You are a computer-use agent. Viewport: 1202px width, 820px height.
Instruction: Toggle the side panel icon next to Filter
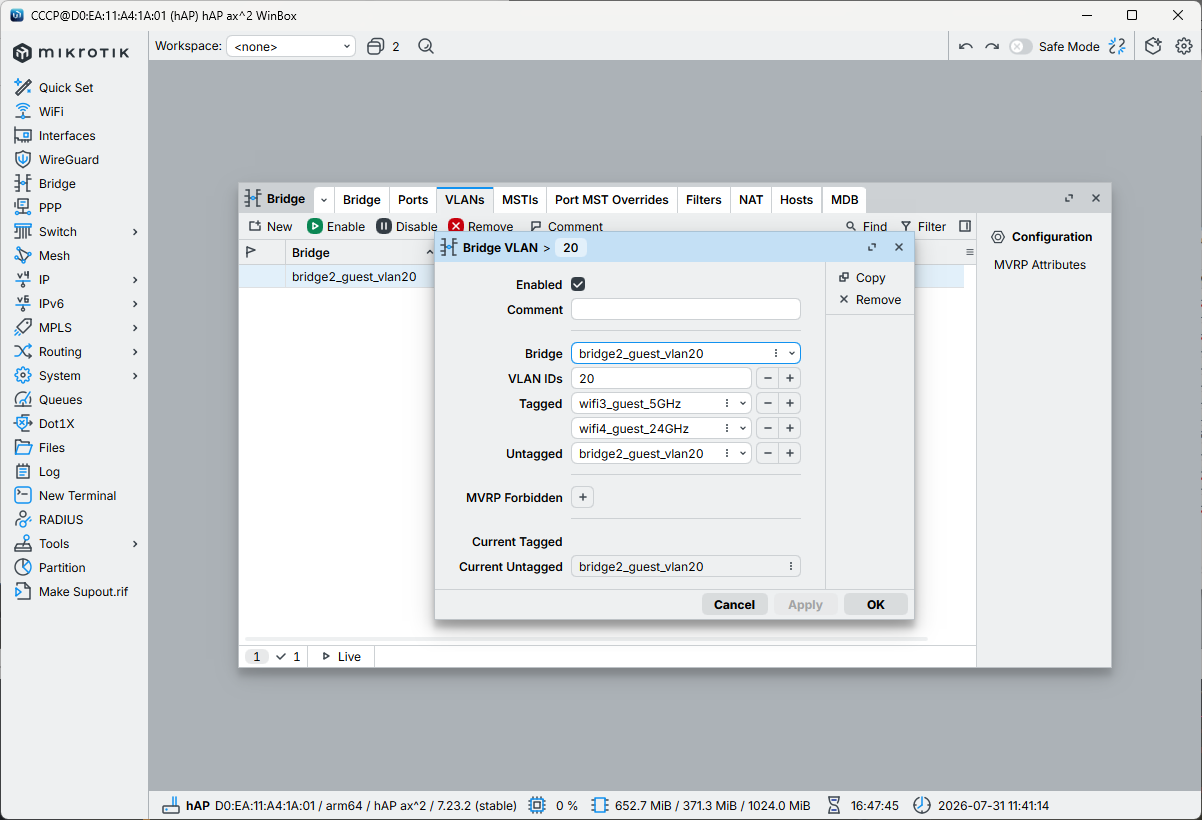click(965, 227)
